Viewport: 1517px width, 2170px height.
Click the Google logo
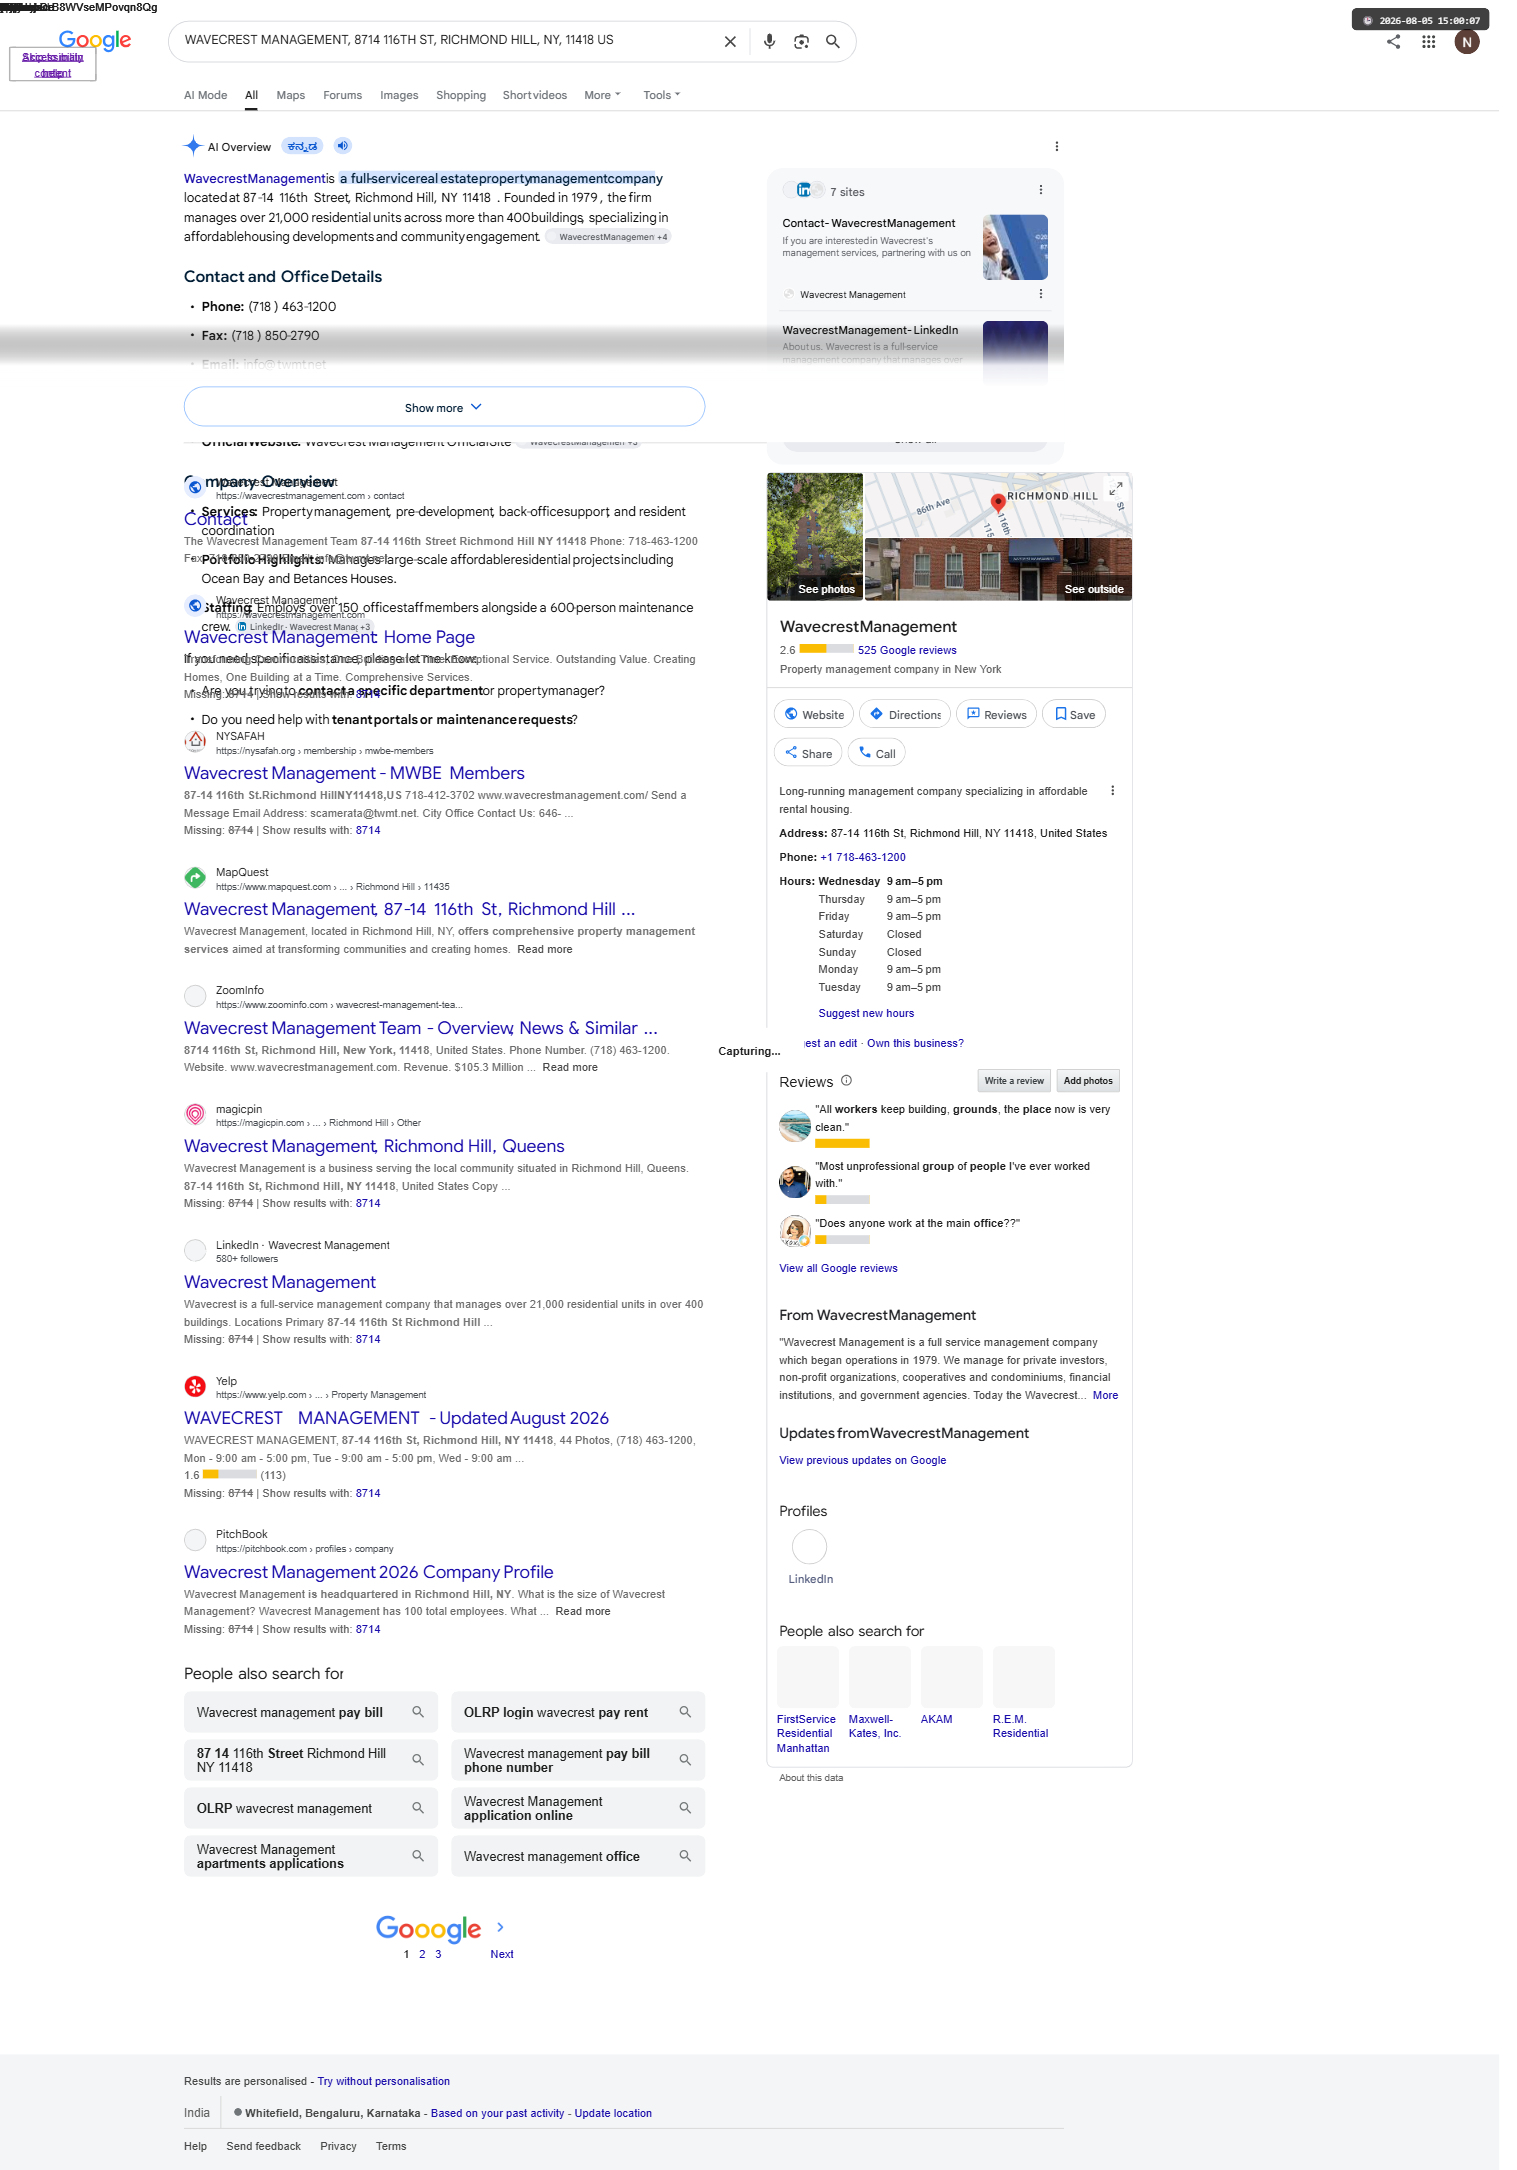tap(95, 40)
